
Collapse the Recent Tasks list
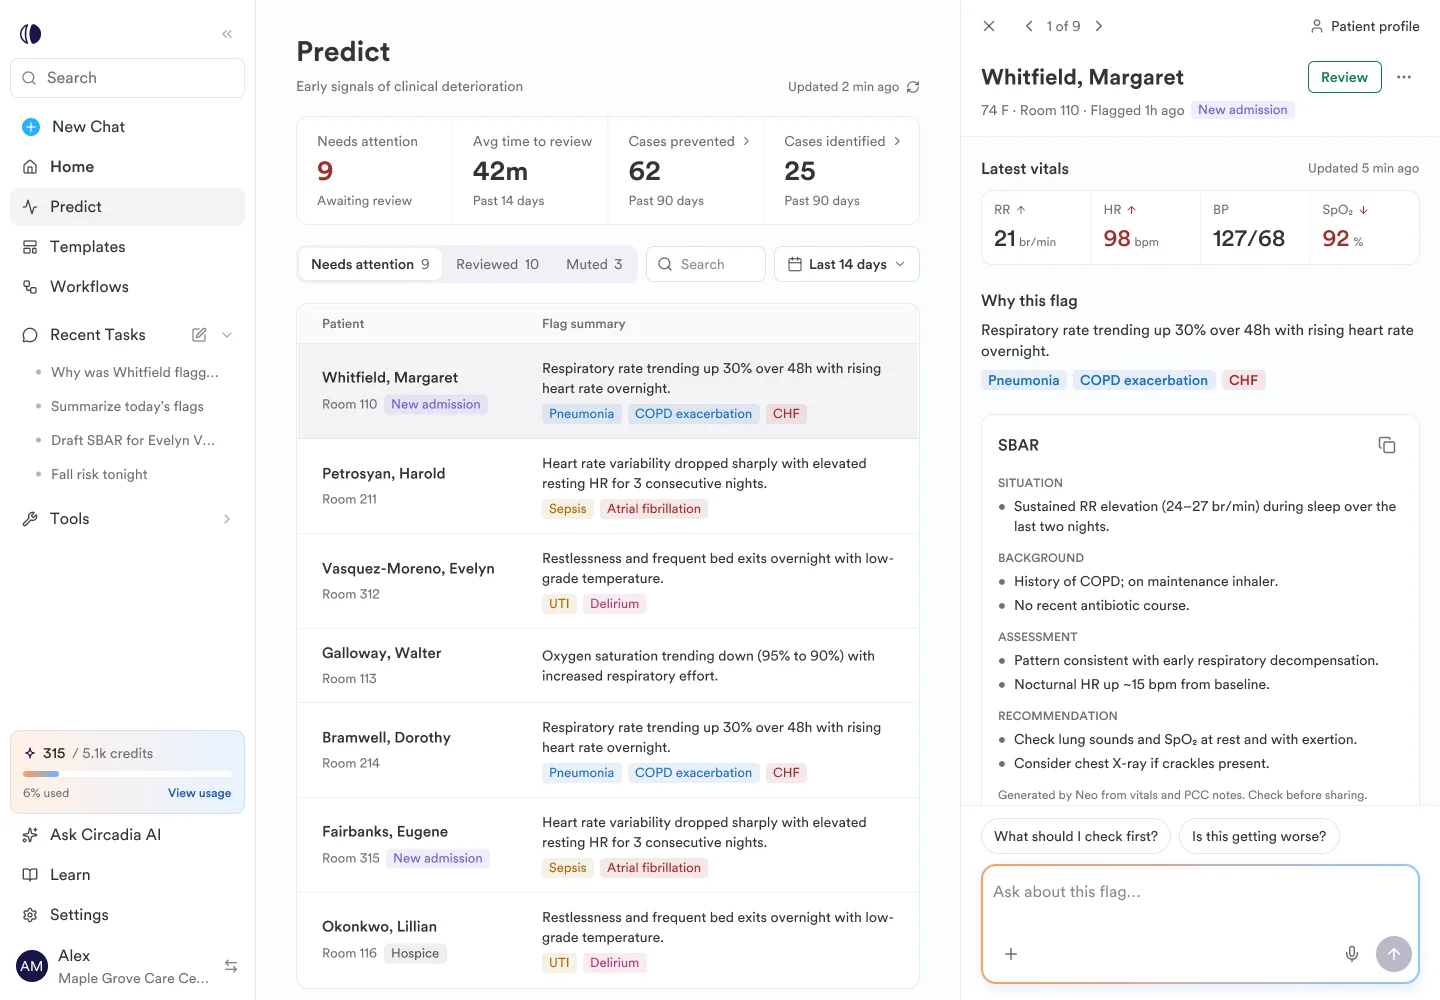click(227, 335)
